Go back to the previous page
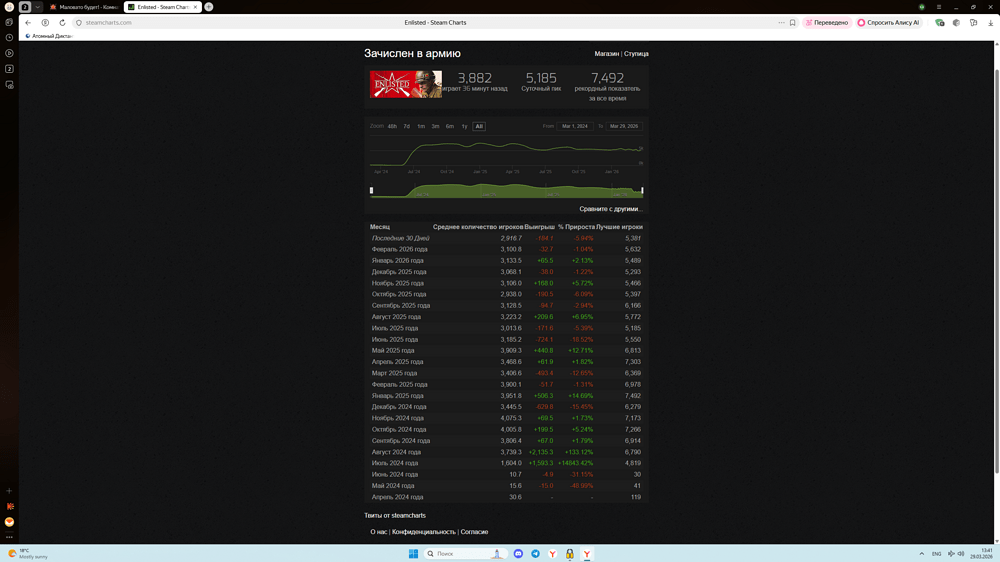 click(28, 22)
